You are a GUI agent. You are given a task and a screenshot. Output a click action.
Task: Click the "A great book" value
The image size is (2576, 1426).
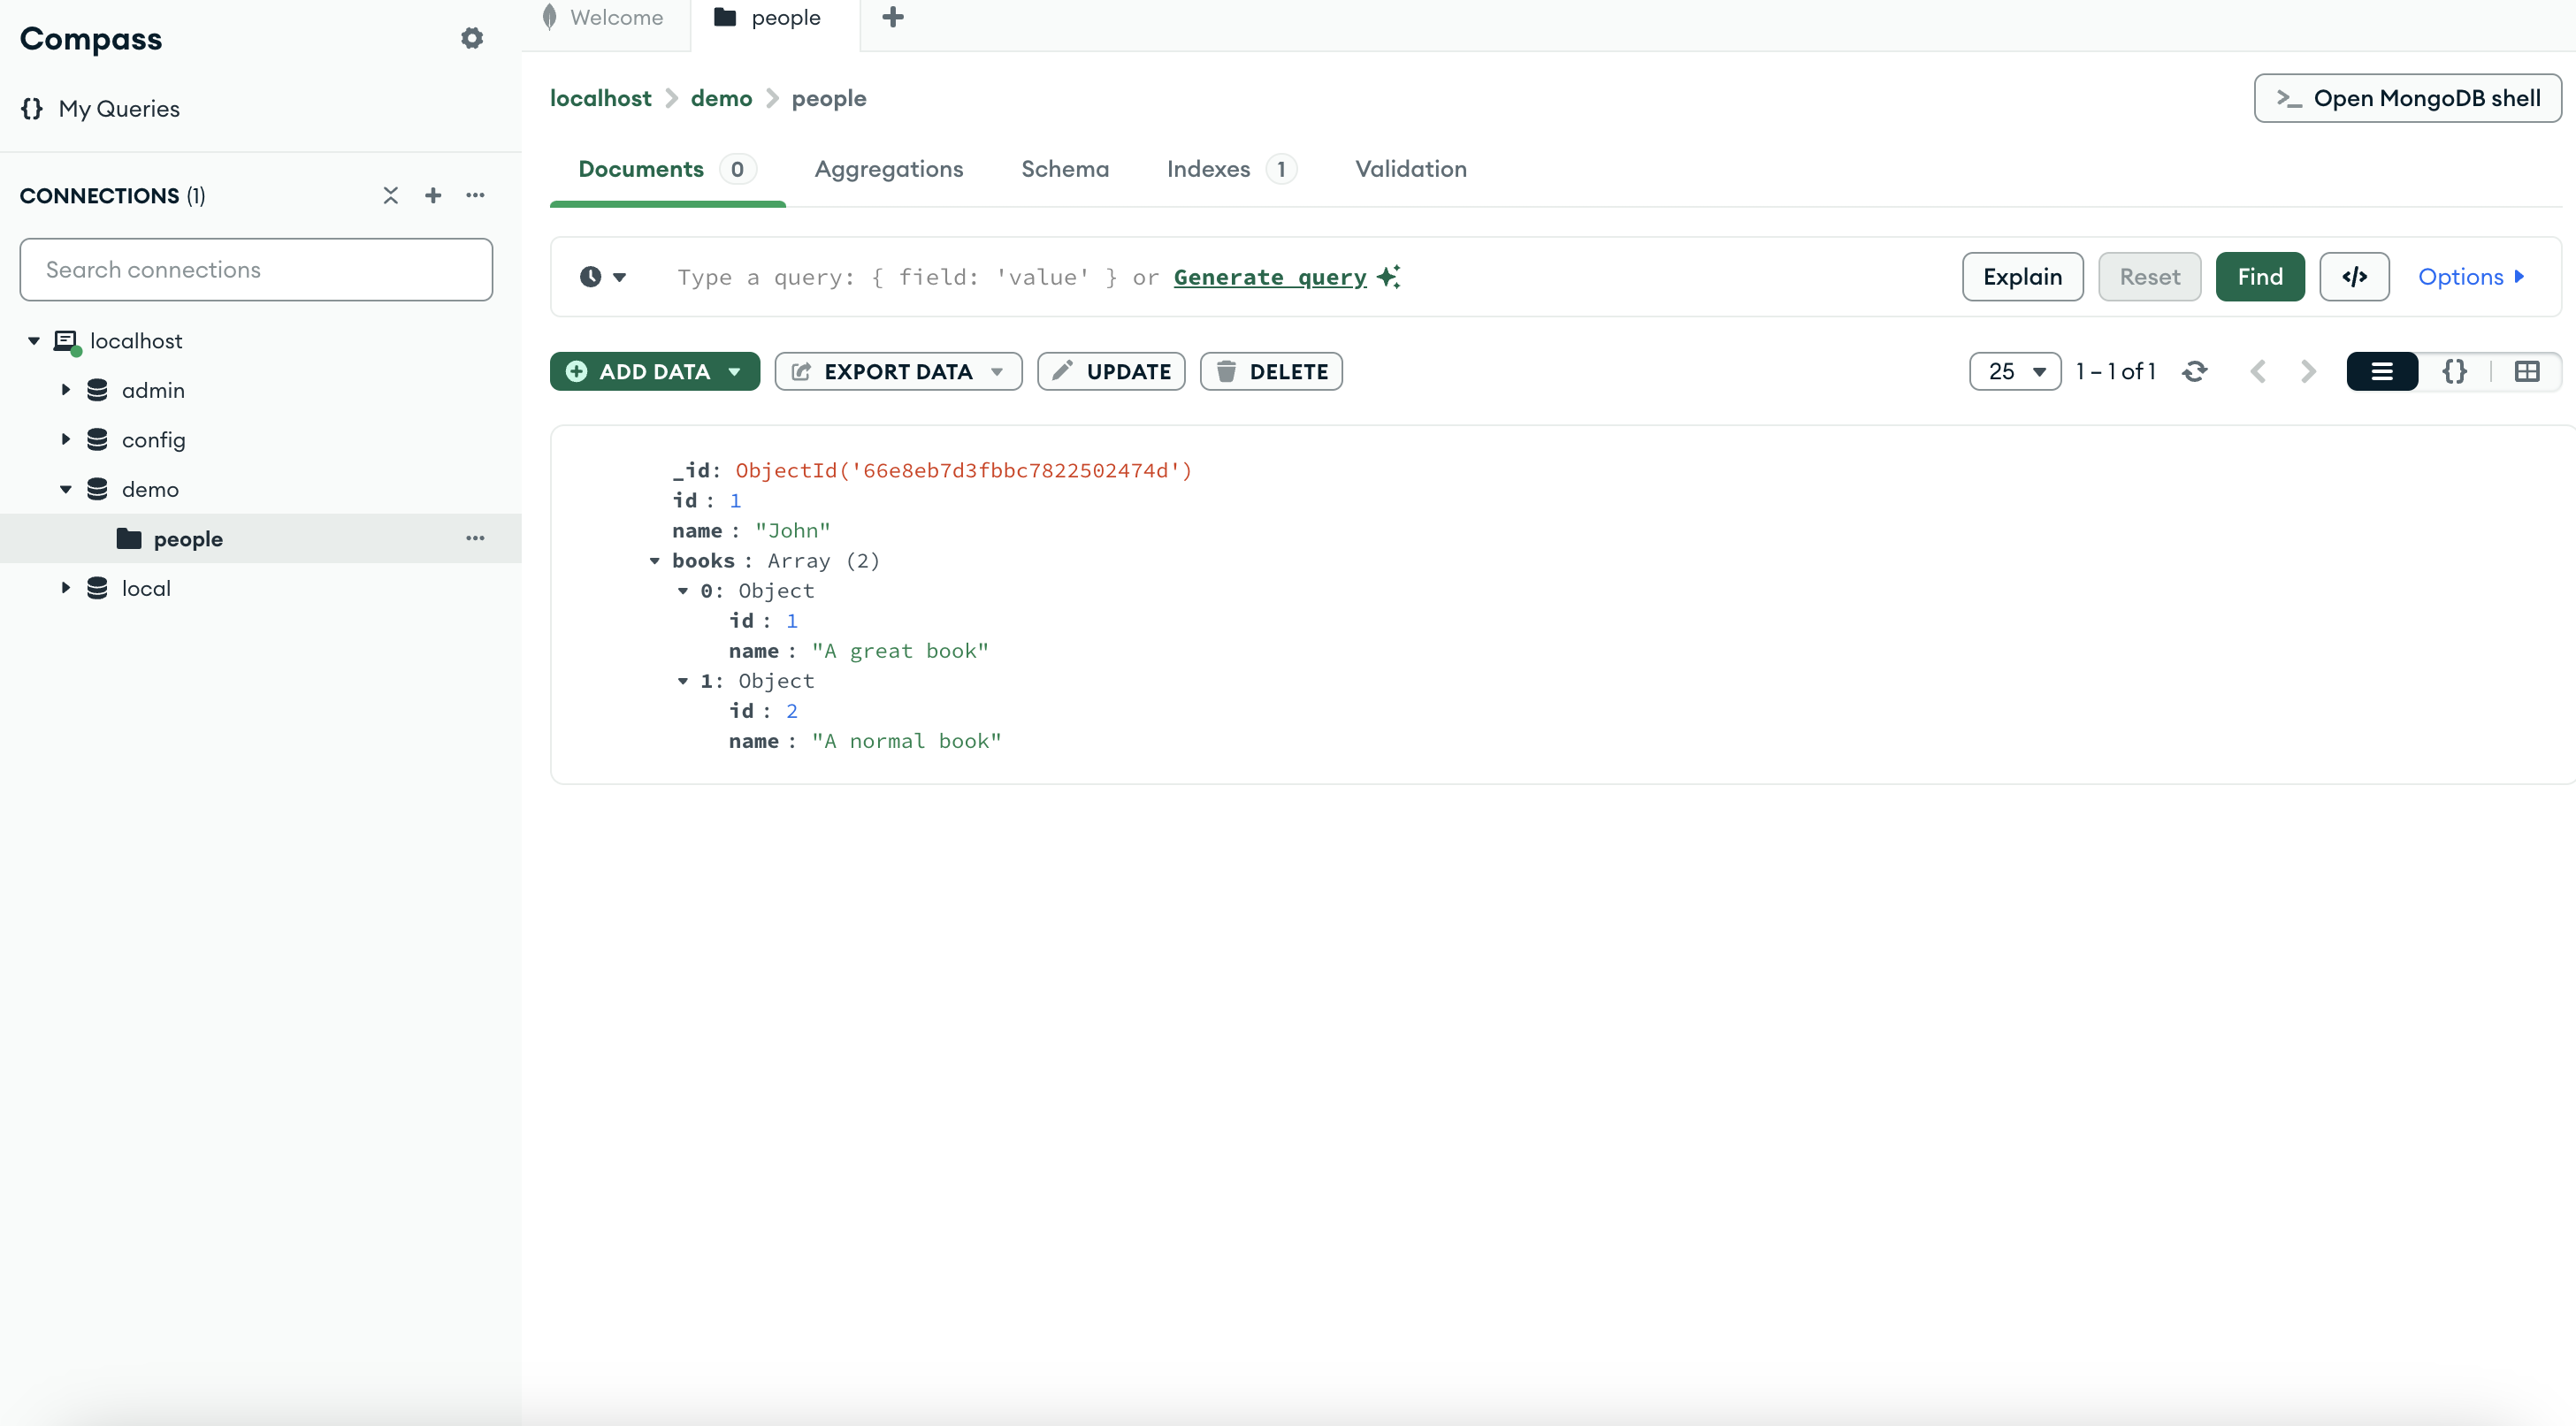[x=900, y=651]
